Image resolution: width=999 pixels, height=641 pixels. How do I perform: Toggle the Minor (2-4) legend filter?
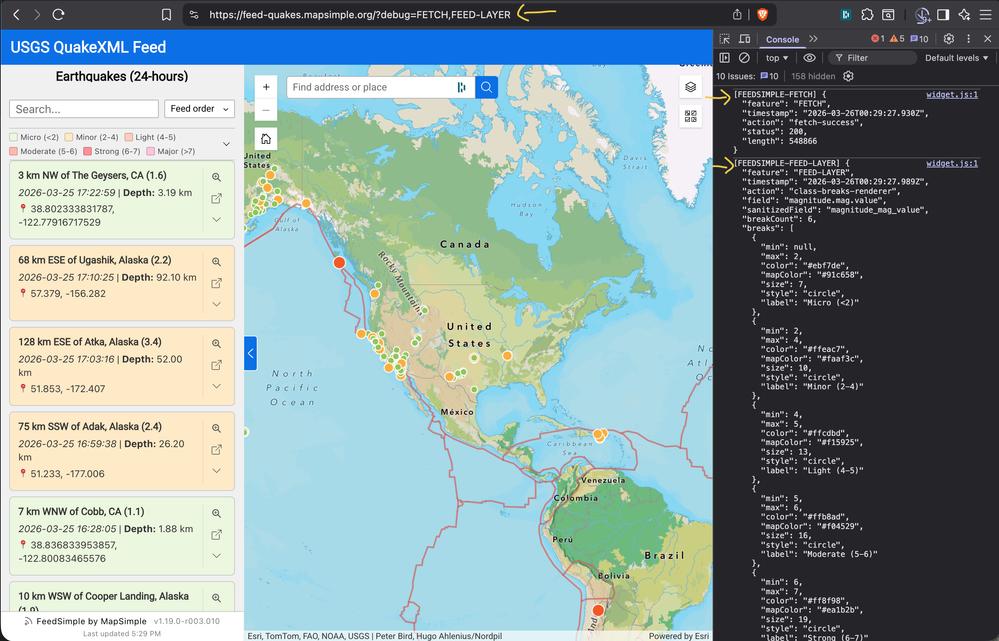click(x=91, y=137)
